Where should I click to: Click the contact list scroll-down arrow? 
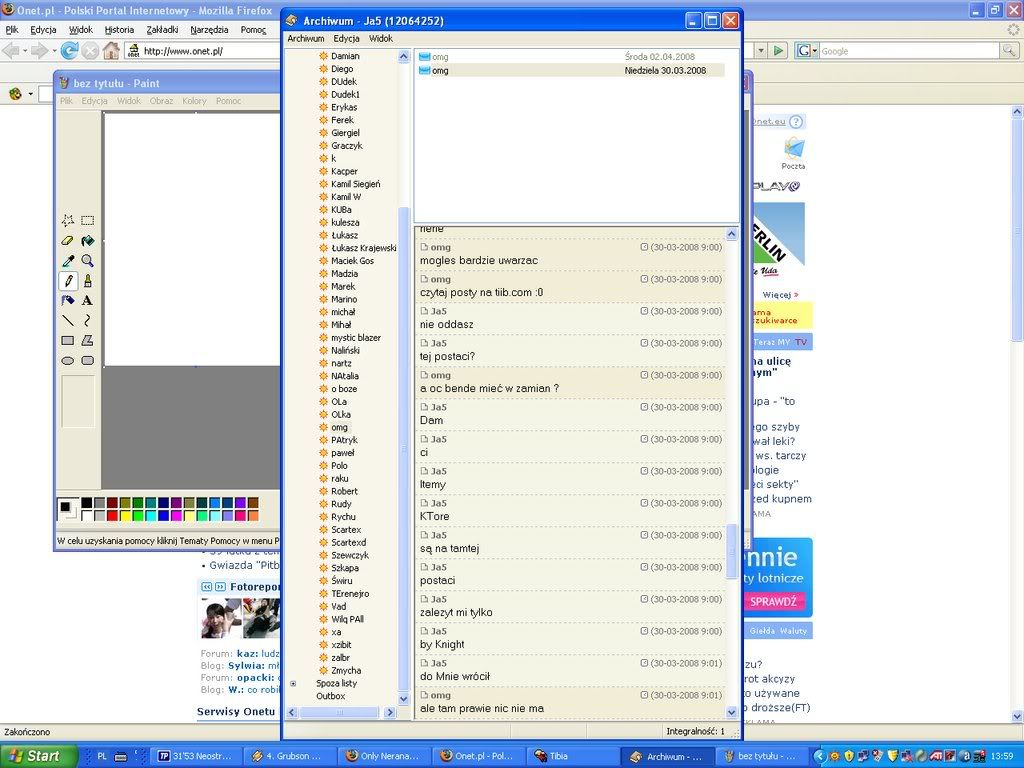click(x=403, y=698)
